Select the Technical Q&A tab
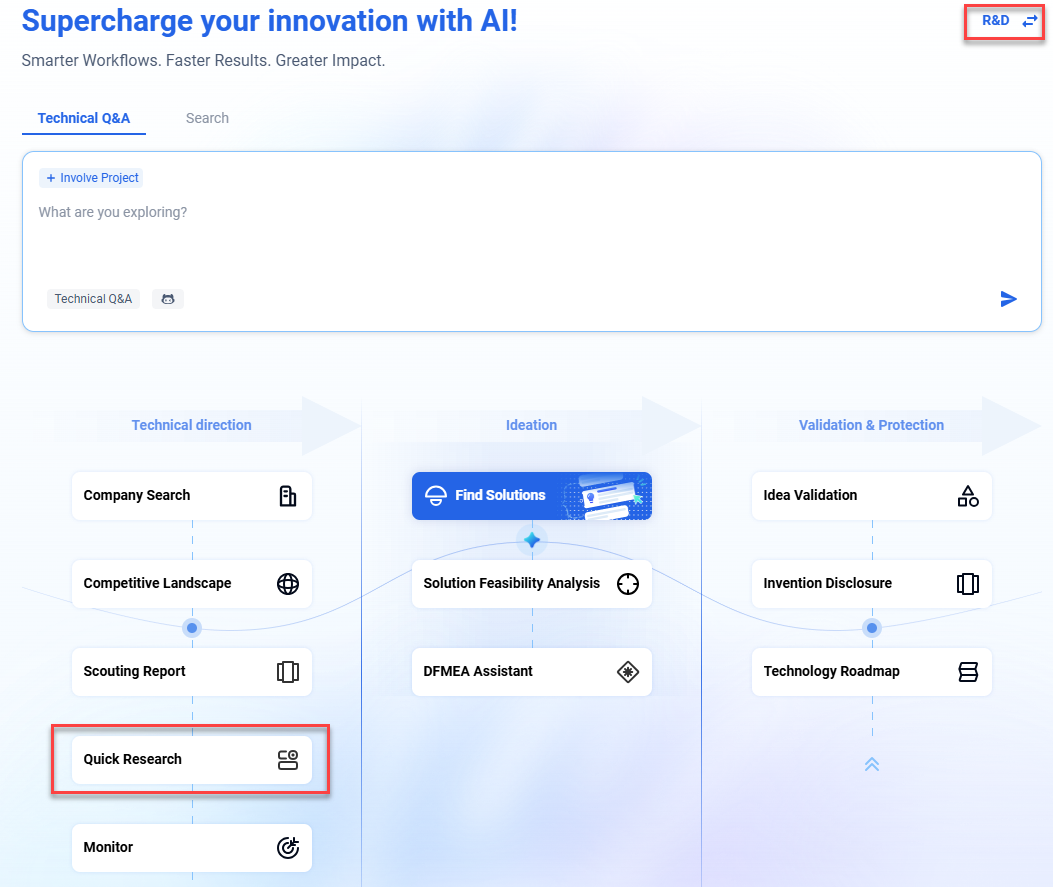Image resolution: width=1053 pixels, height=887 pixels. coord(84,118)
